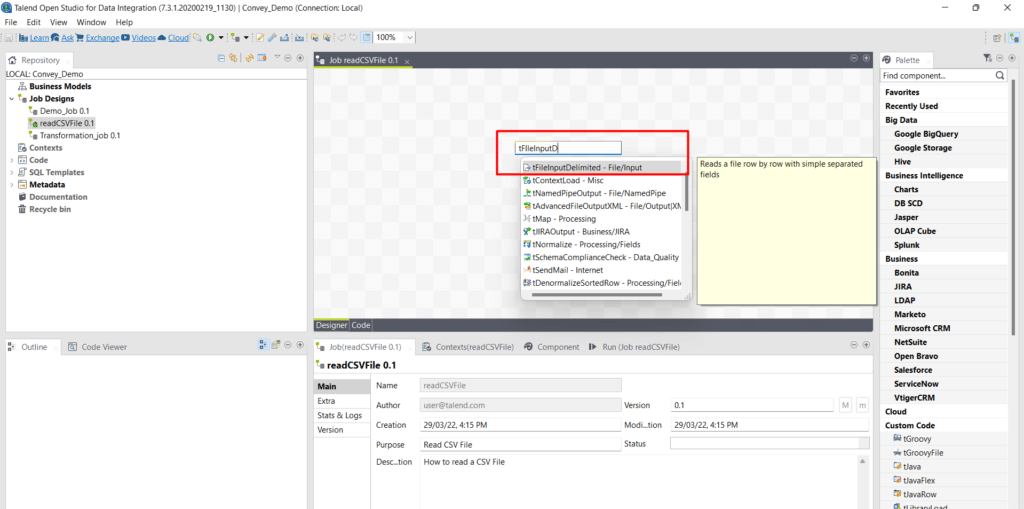Switch to the Code Viewer tab

97,347
